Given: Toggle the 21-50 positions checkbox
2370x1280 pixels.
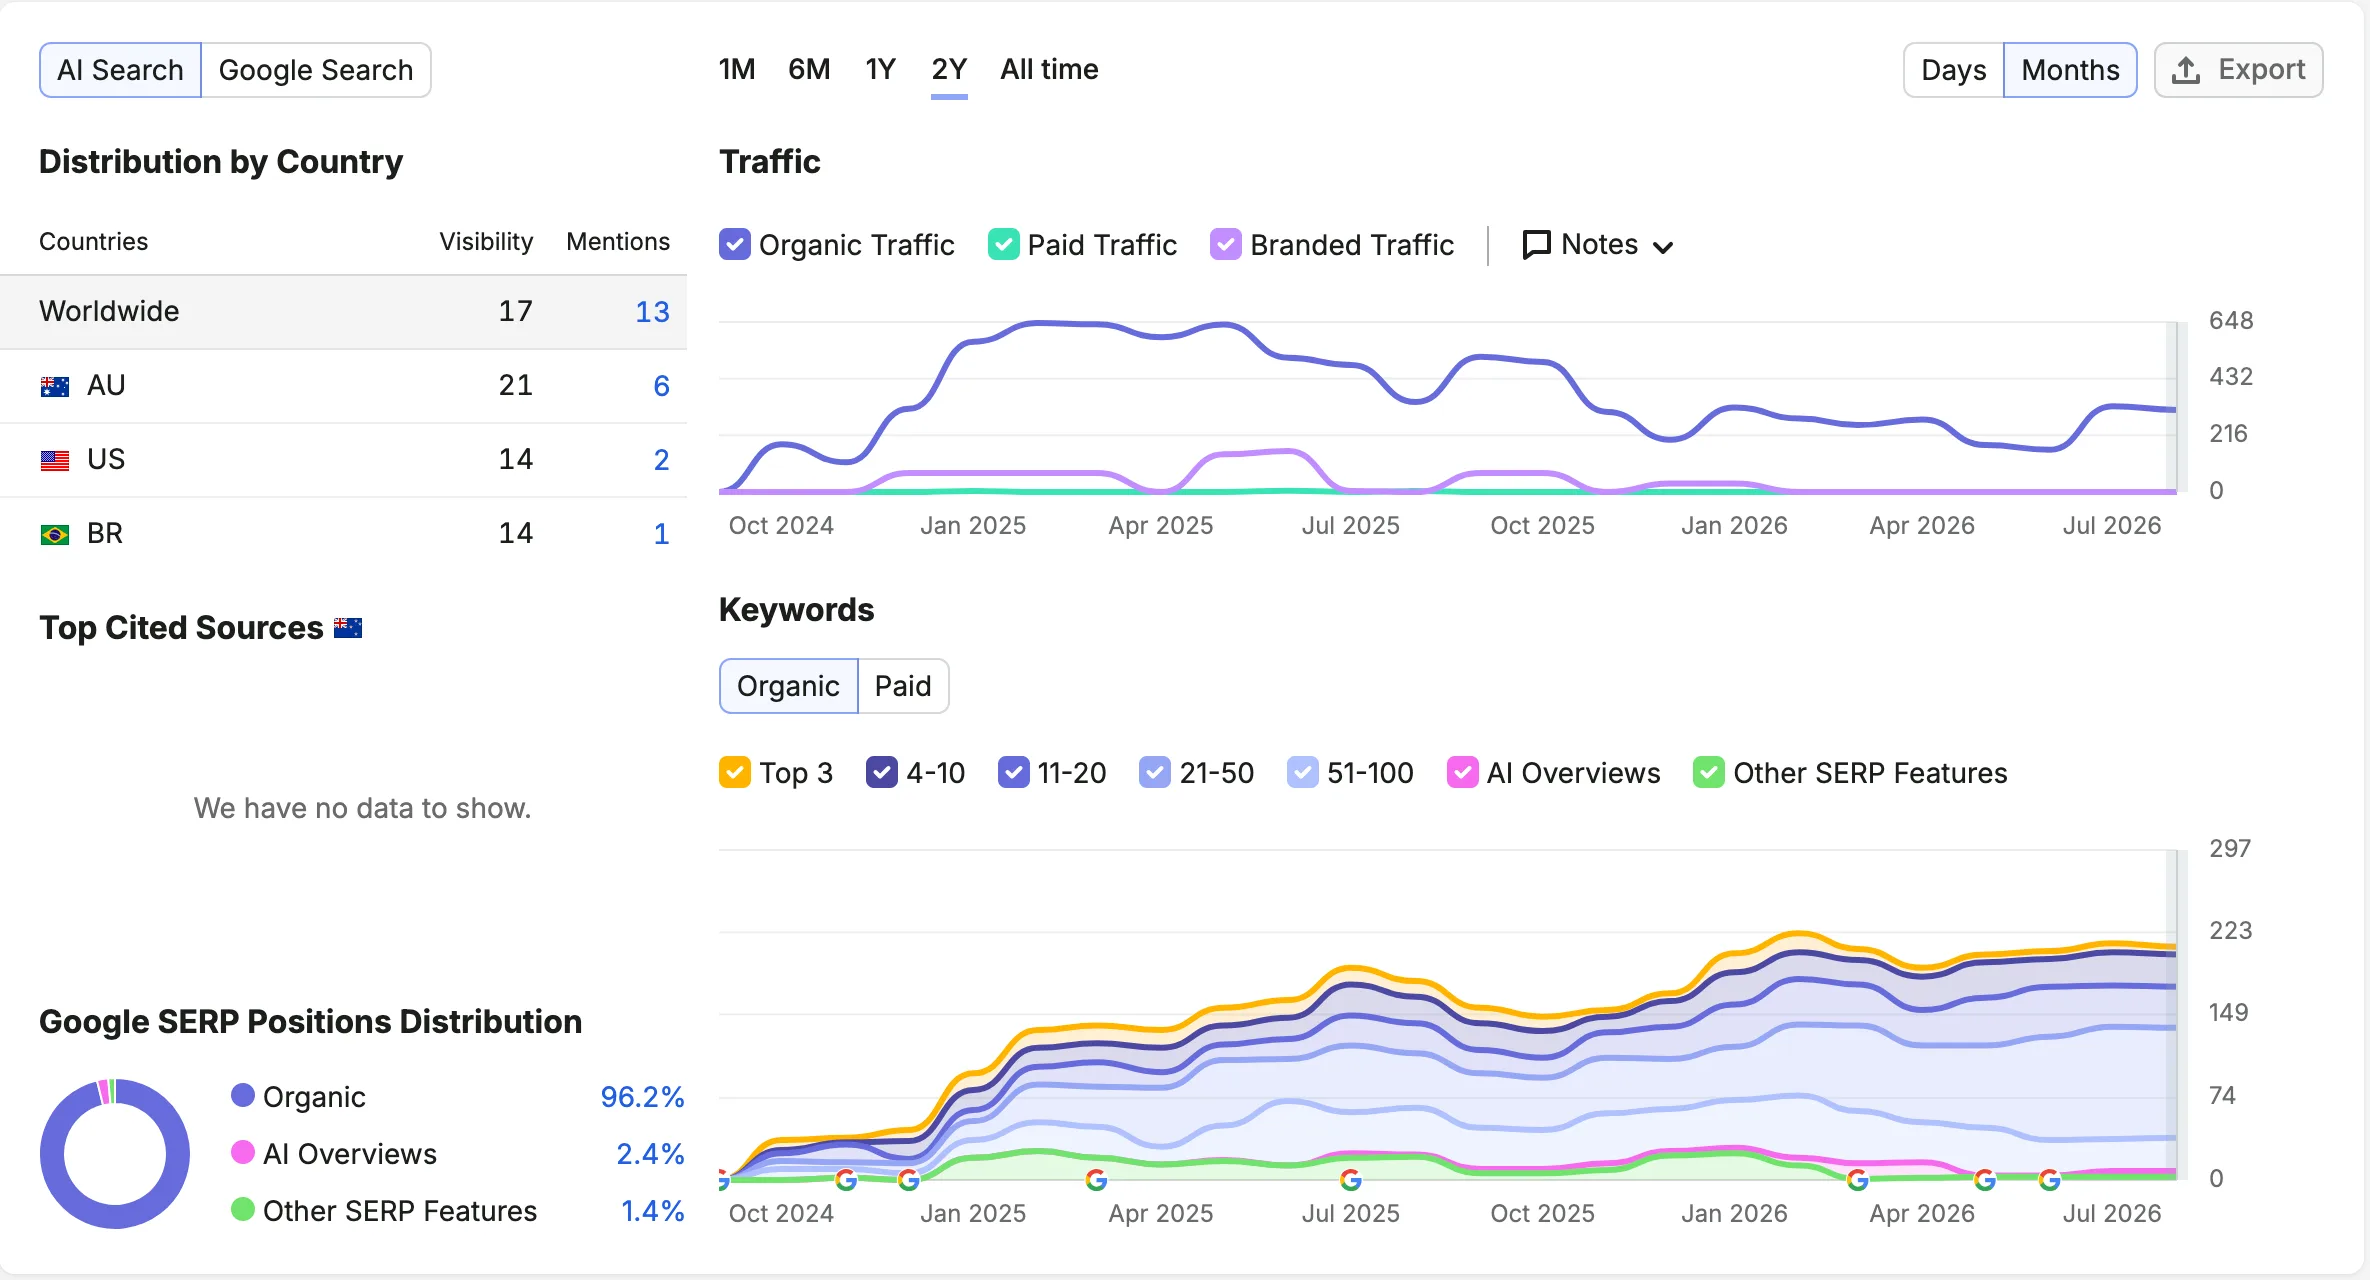Looking at the screenshot, I should (1155, 773).
